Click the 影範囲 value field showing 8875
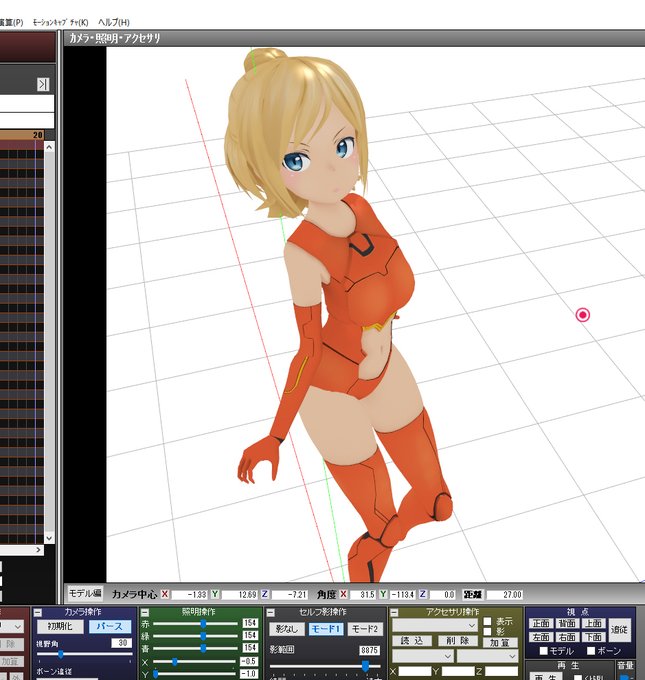The height and width of the screenshot is (680, 645). 370,651
